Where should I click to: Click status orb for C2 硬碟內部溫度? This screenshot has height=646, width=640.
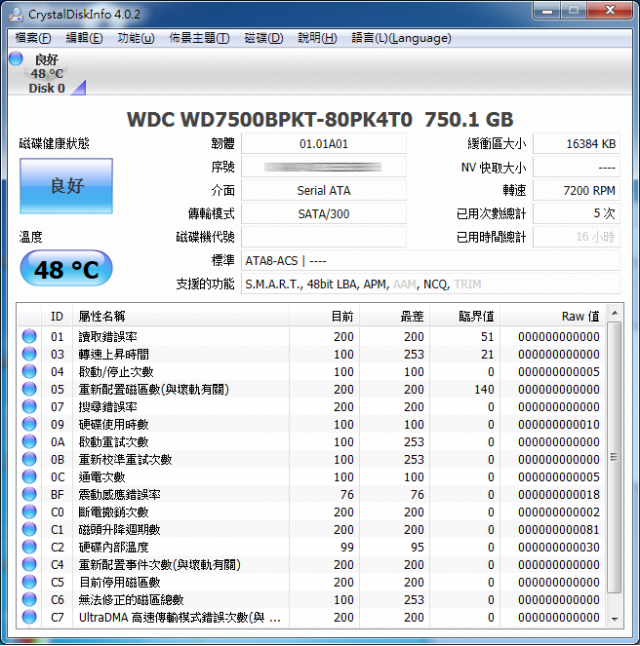tap(29, 547)
